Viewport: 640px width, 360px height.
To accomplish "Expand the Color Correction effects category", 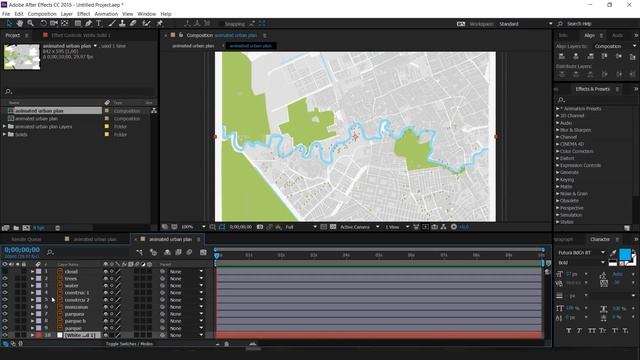I will pyautogui.click(x=558, y=151).
